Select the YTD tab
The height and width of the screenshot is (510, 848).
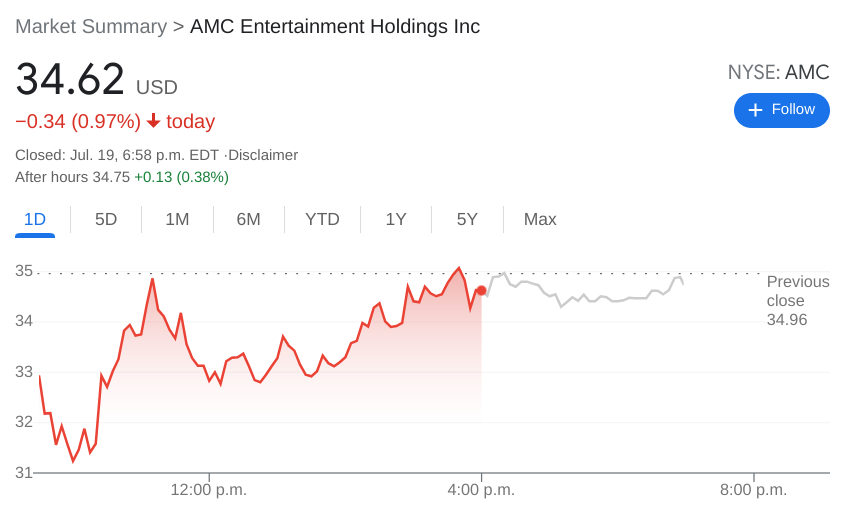pos(322,219)
